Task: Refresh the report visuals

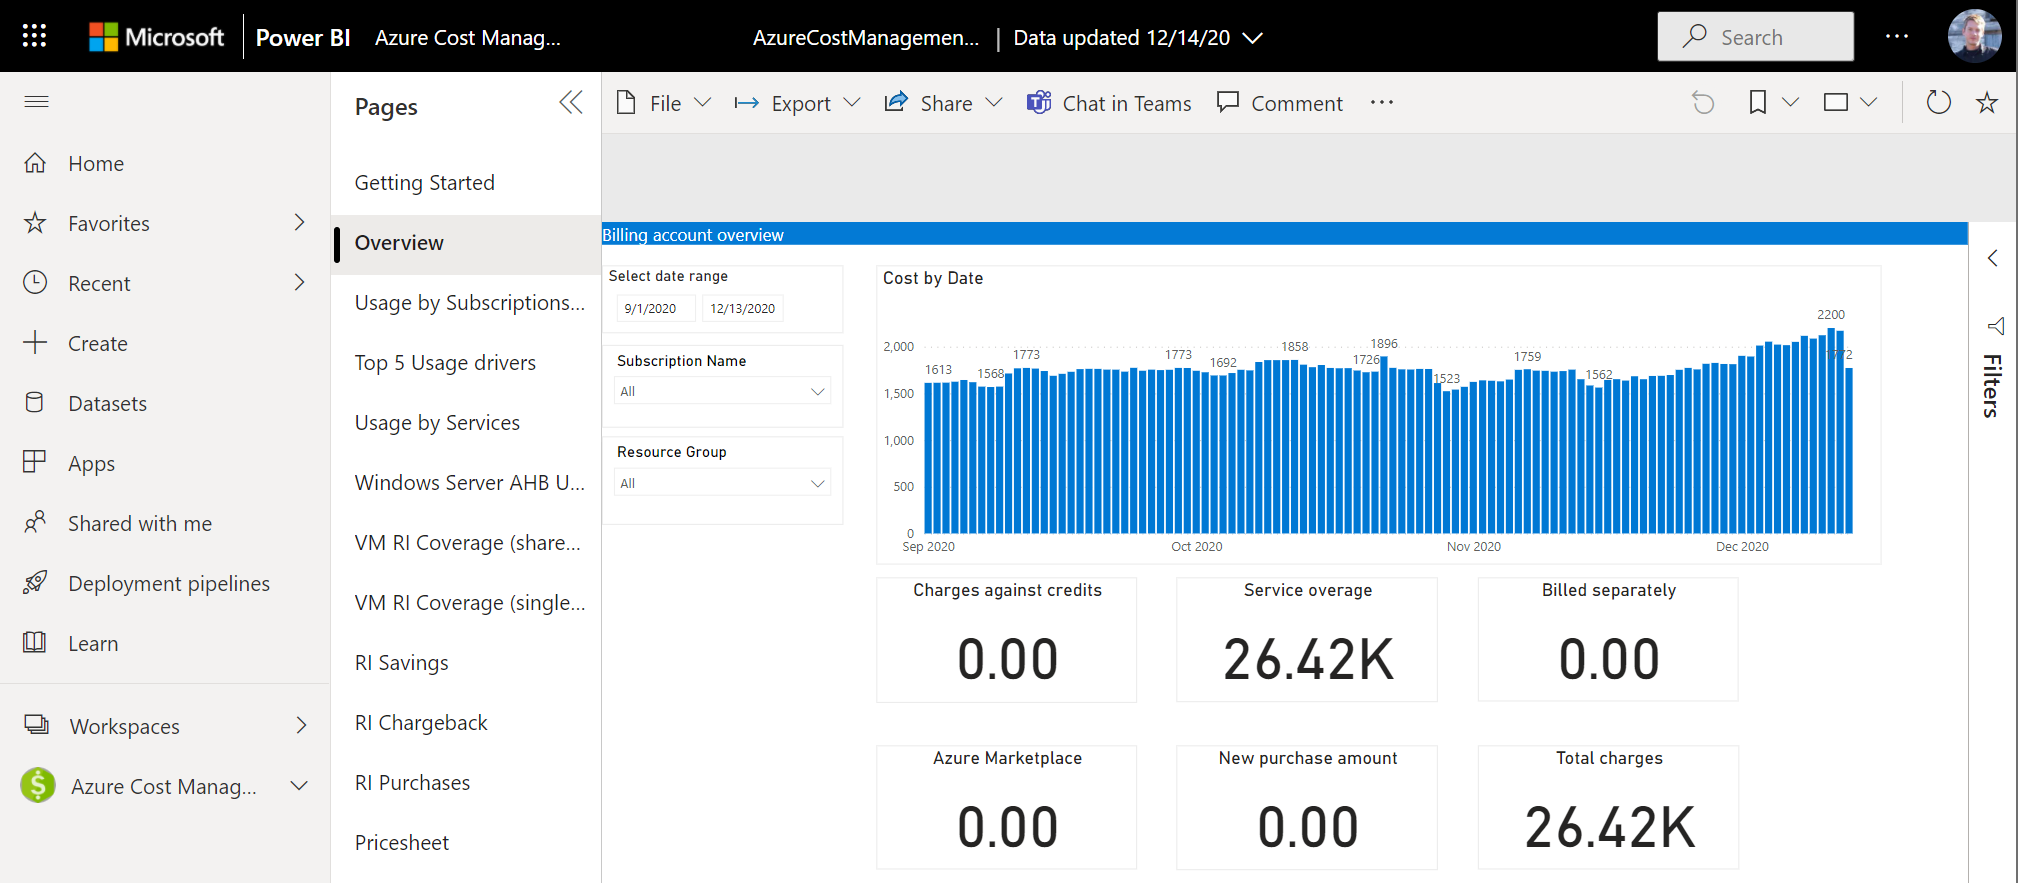Action: tap(1938, 102)
